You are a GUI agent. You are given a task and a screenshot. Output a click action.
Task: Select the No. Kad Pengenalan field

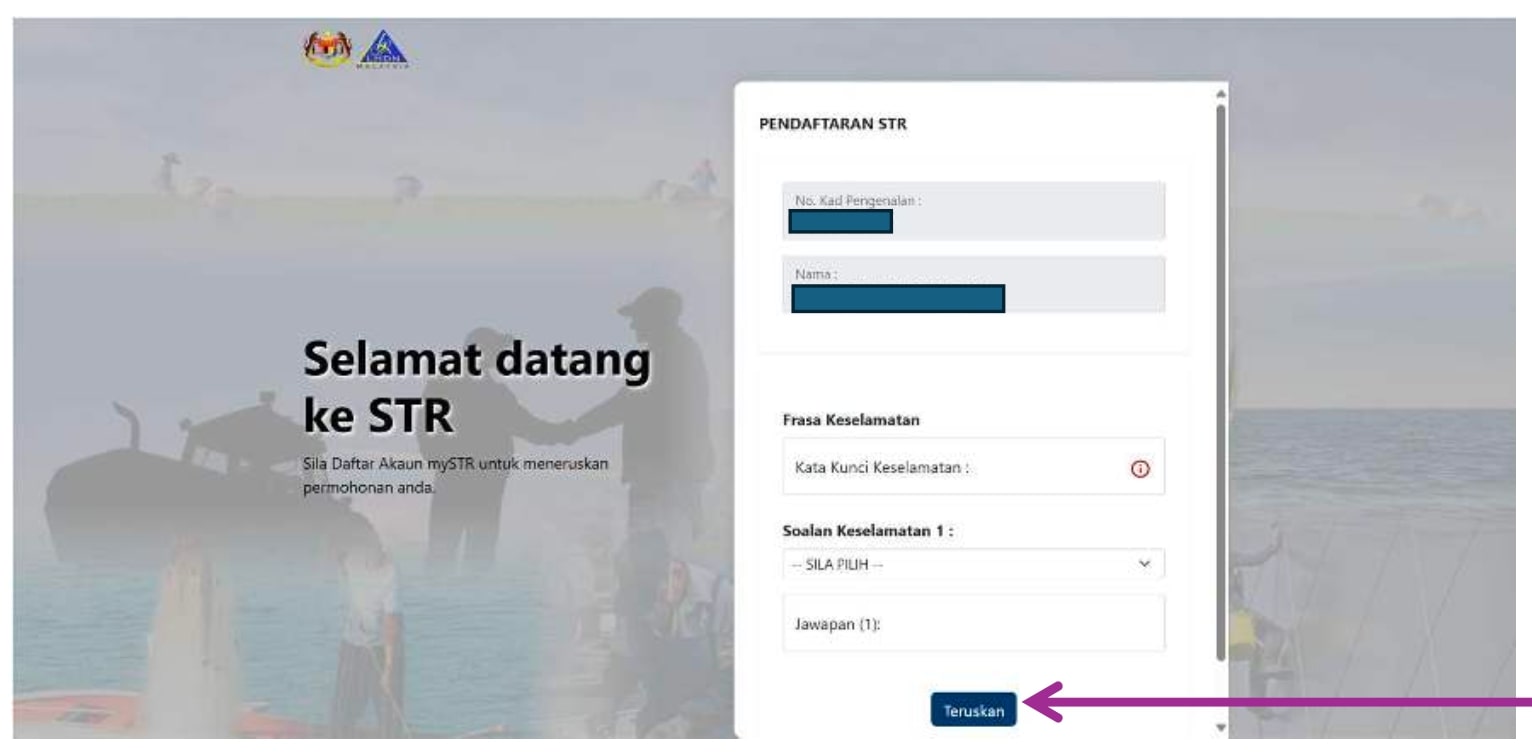(x=973, y=210)
